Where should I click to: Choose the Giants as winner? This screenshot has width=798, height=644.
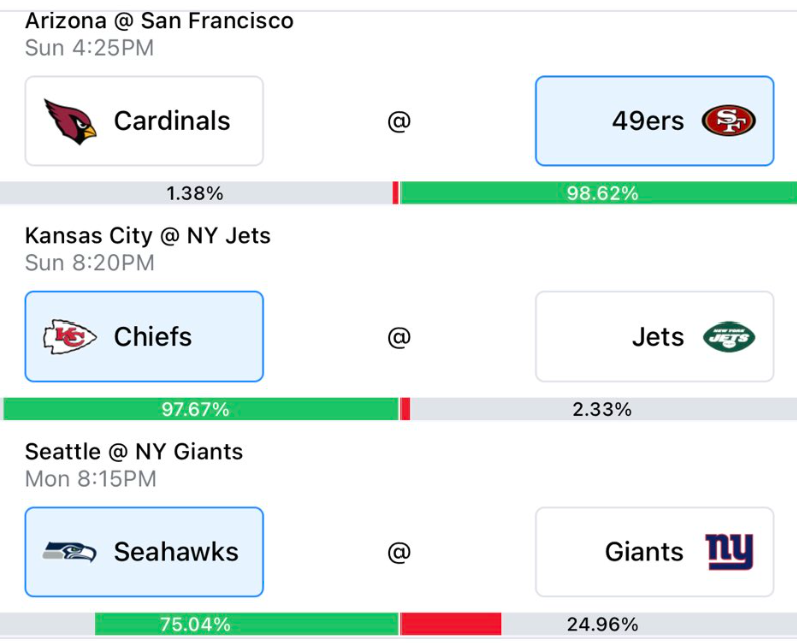click(x=654, y=552)
